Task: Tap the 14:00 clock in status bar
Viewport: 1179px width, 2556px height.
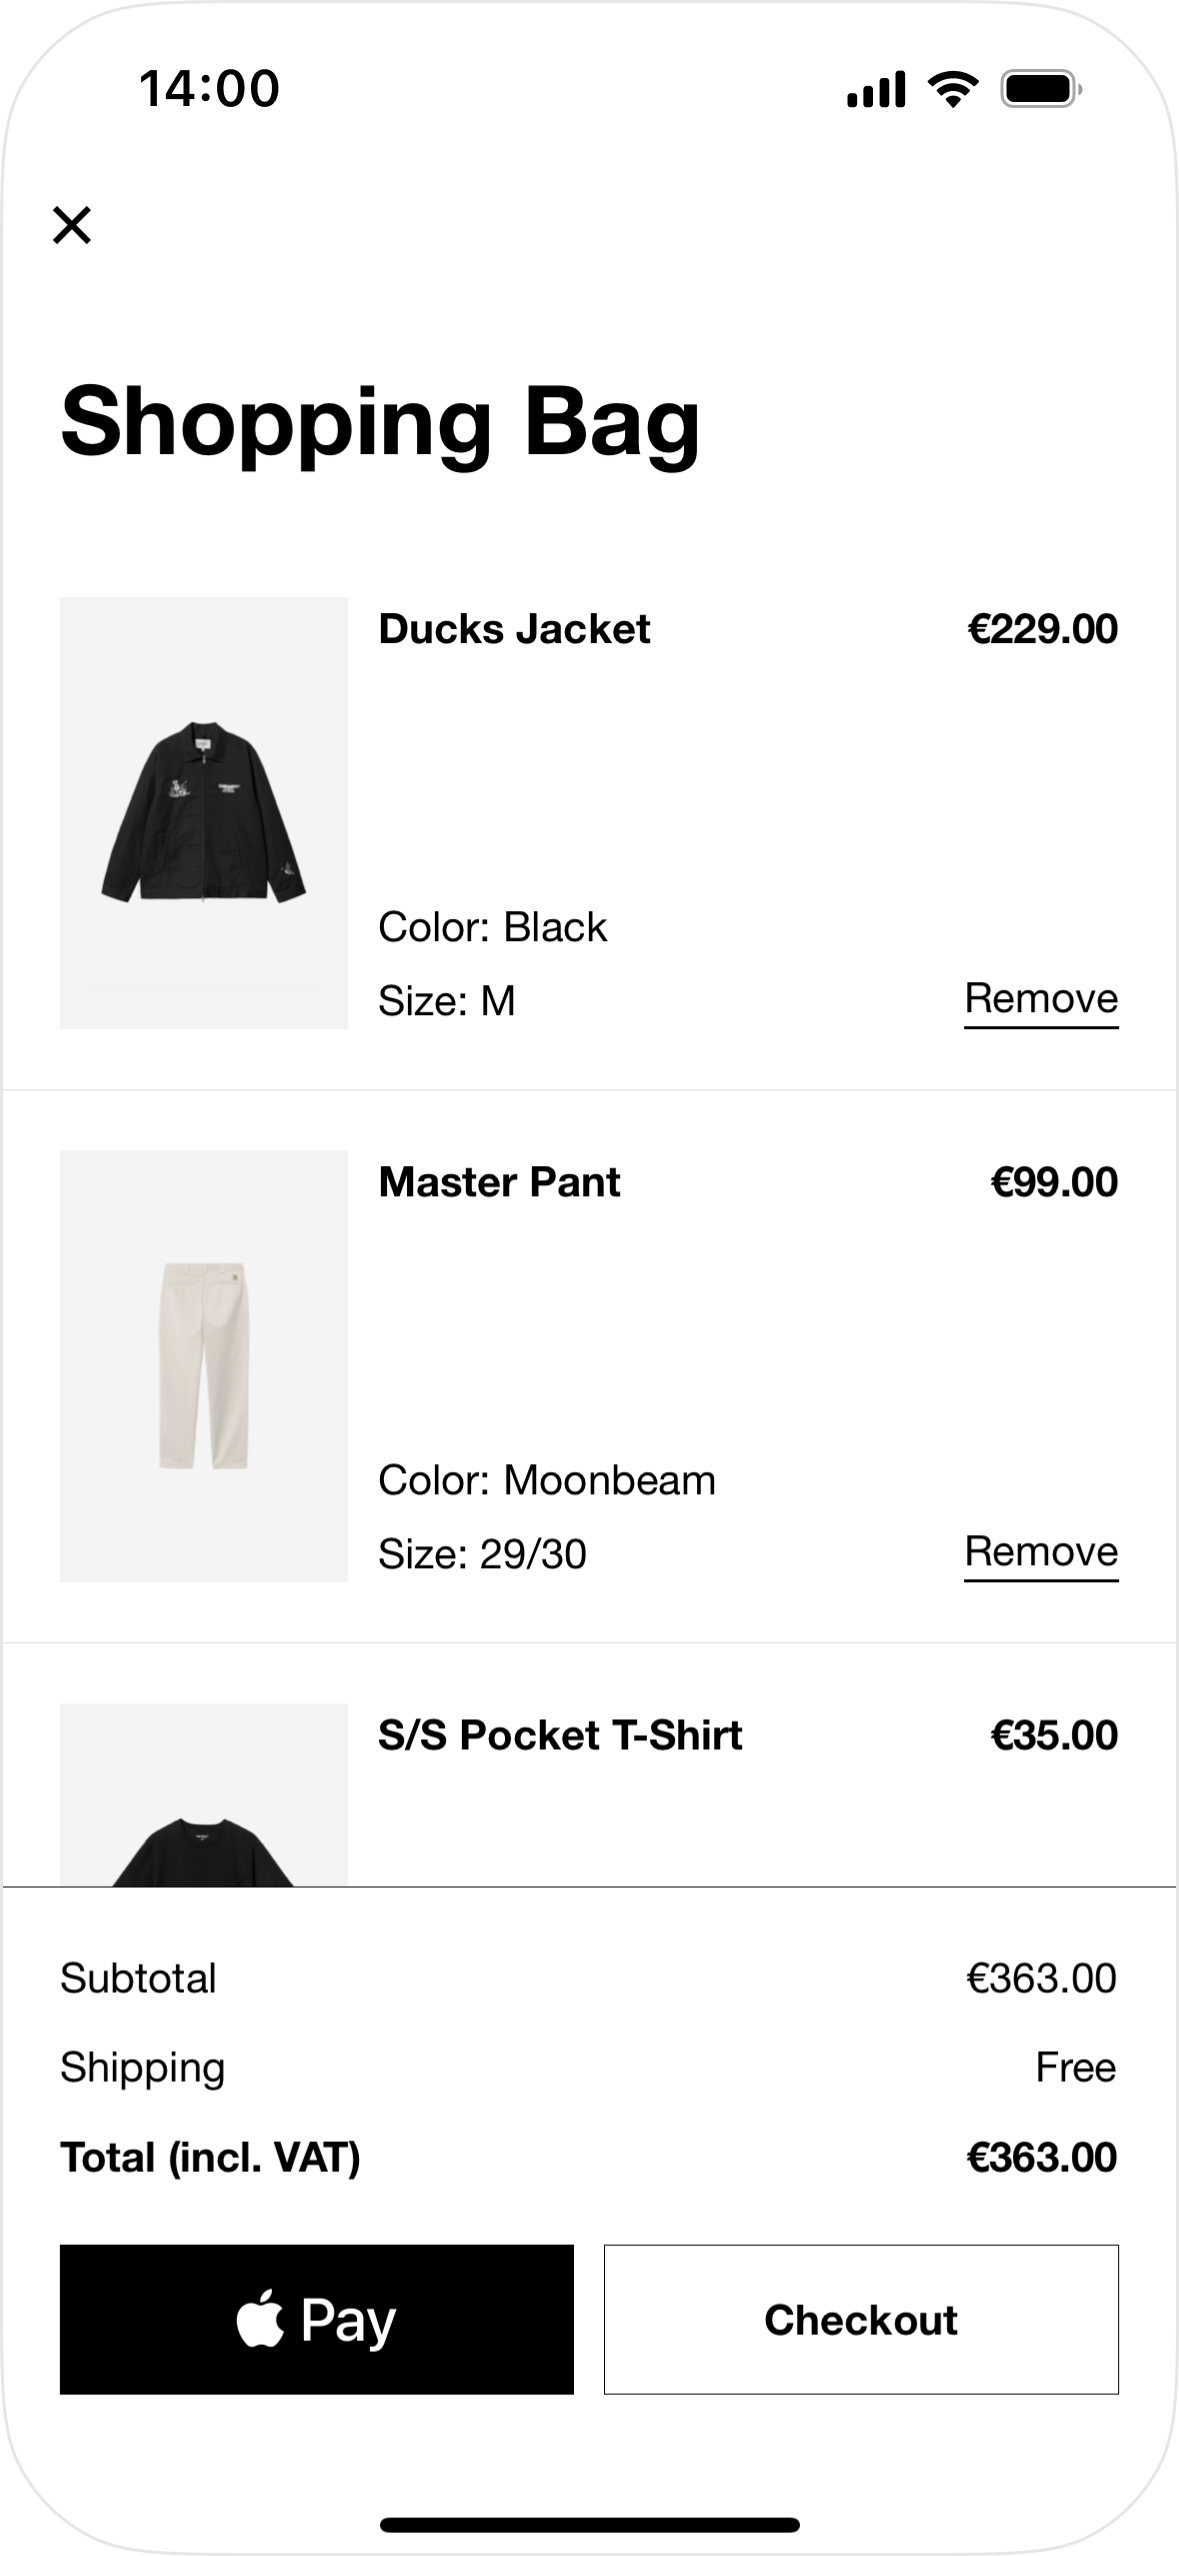Action: tap(209, 89)
